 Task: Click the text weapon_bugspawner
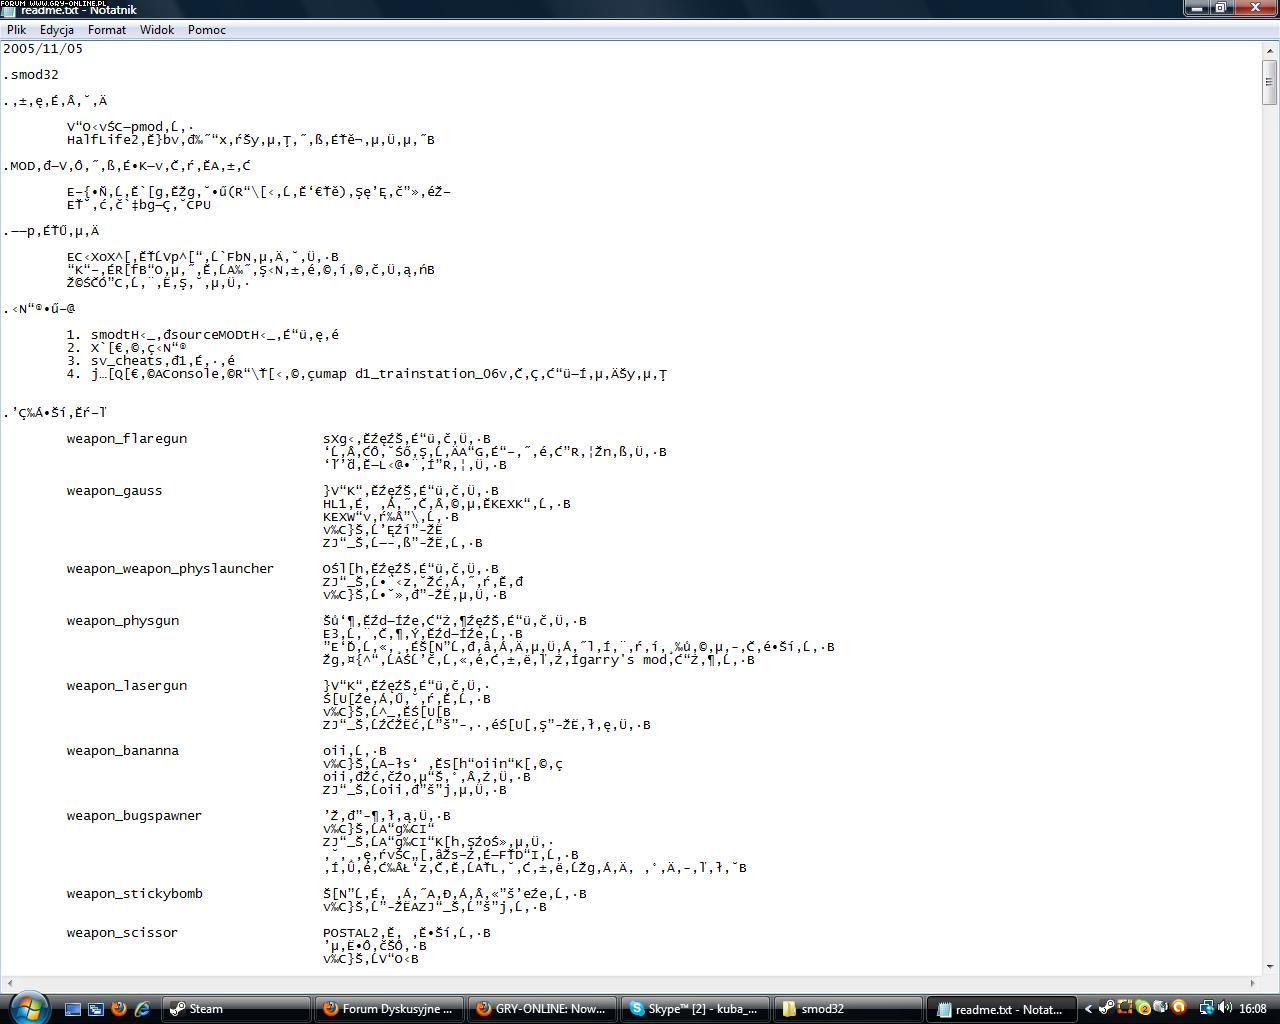[134, 816]
